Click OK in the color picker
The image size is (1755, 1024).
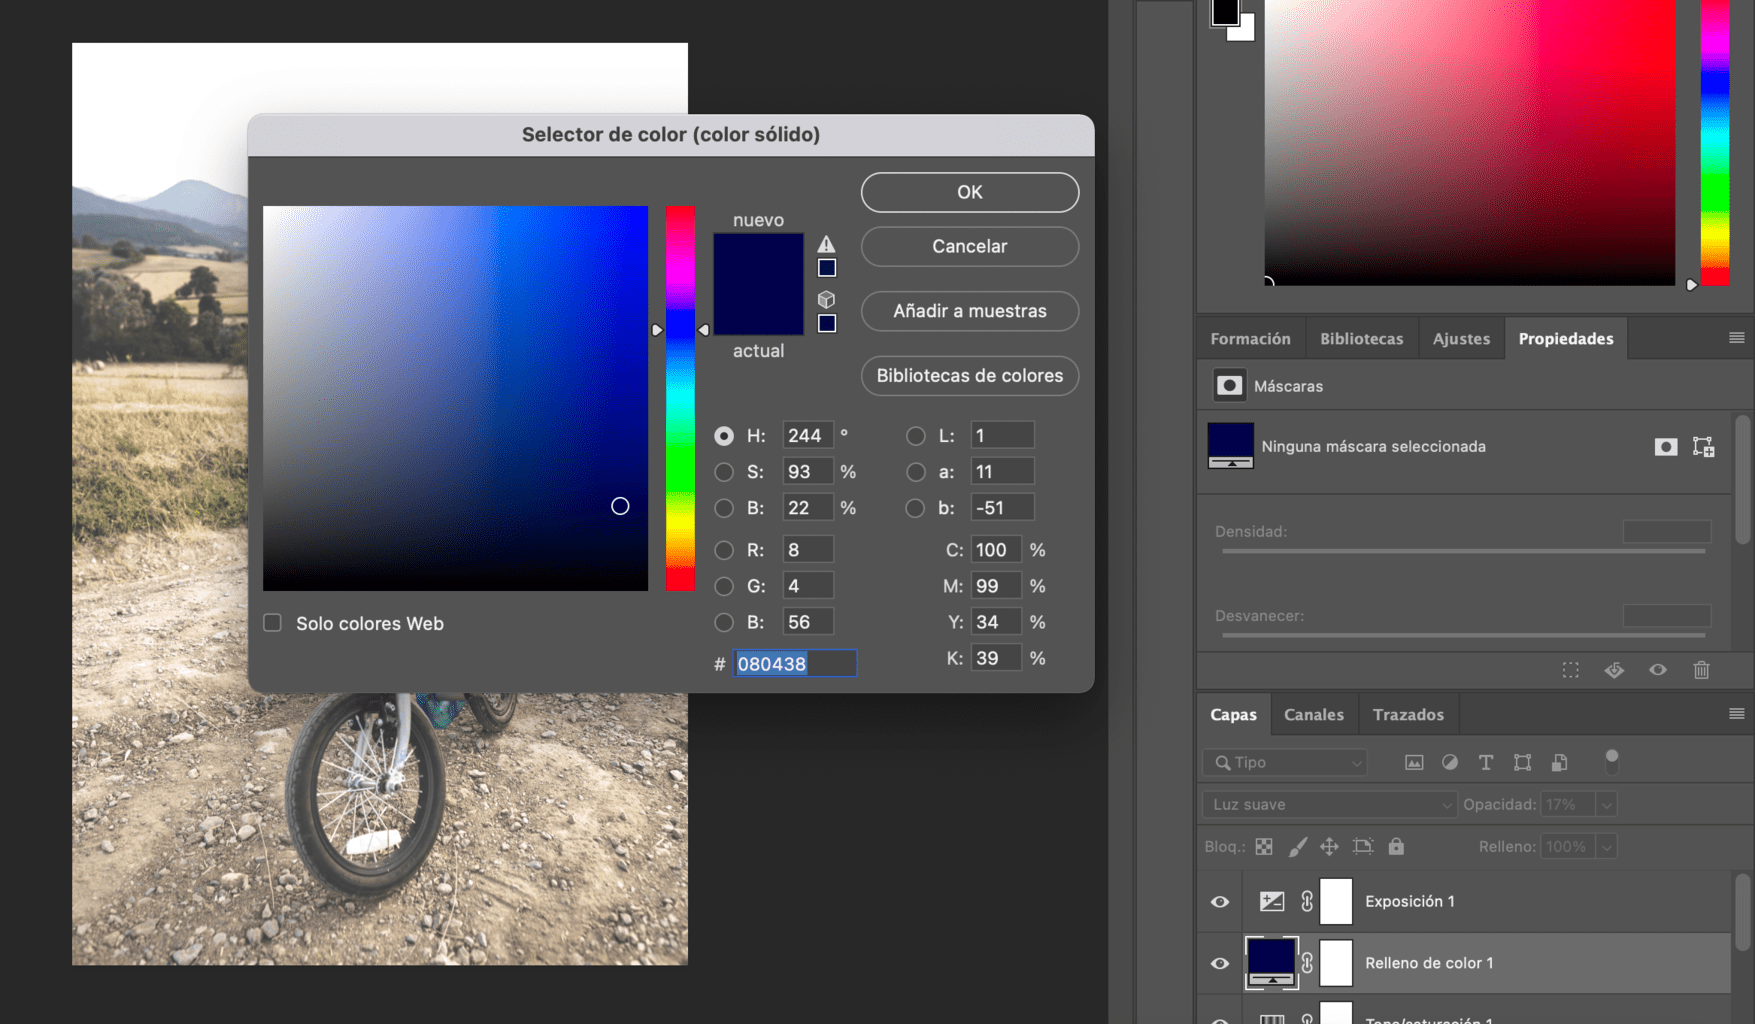[969, 192]
